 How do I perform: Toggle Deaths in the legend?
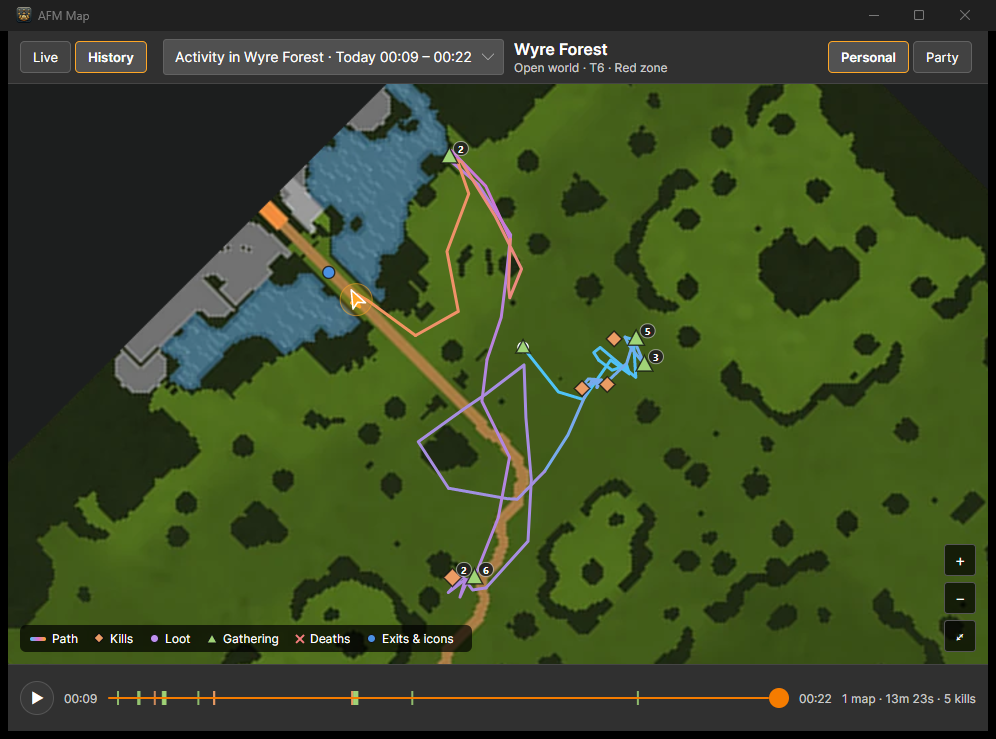[x=323, y=639]
